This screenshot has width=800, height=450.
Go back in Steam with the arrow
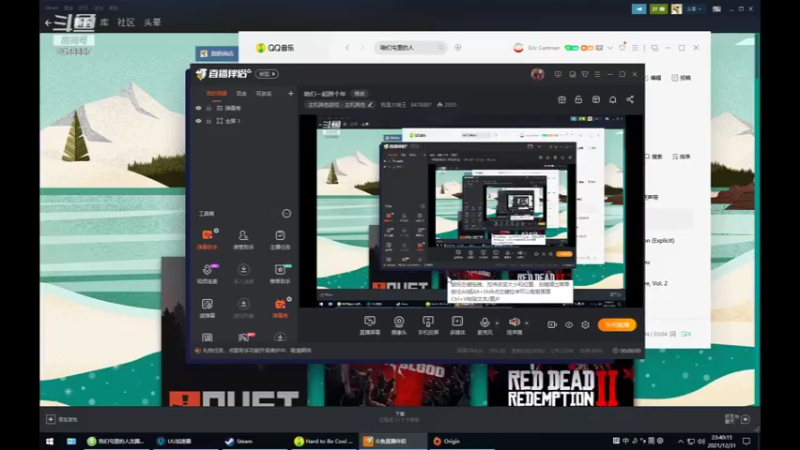click(48, 22)
